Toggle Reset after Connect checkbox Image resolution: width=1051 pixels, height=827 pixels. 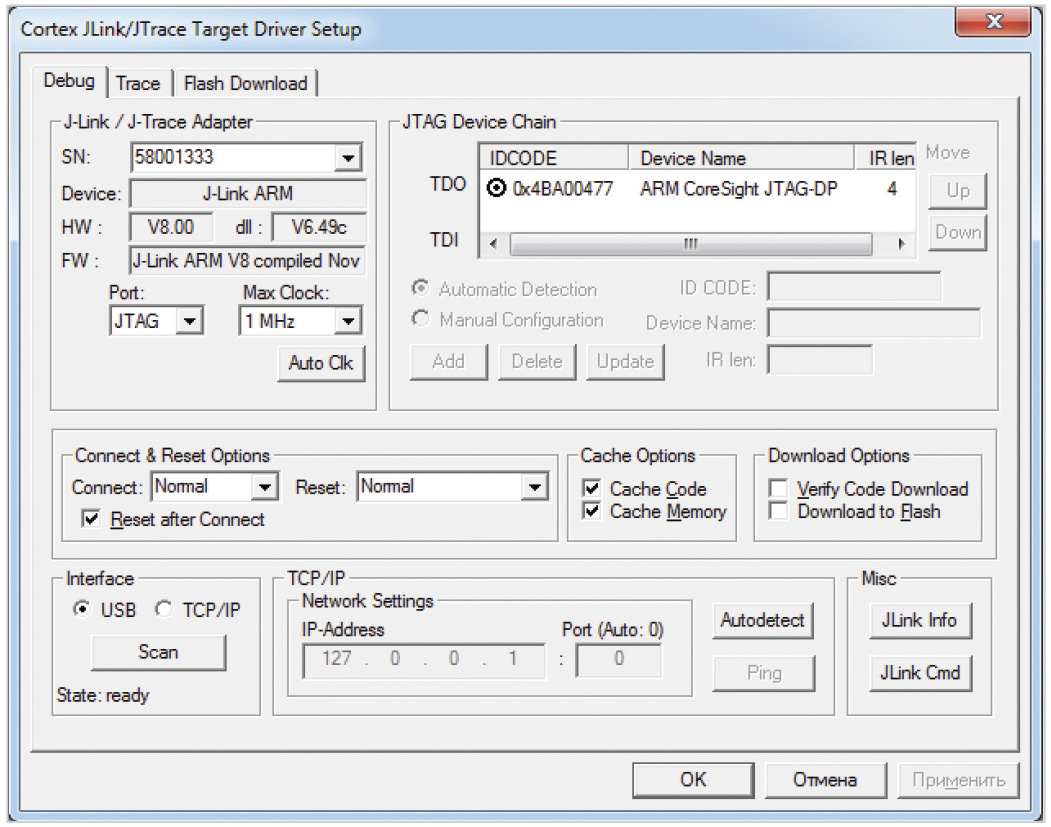[93, 519]
